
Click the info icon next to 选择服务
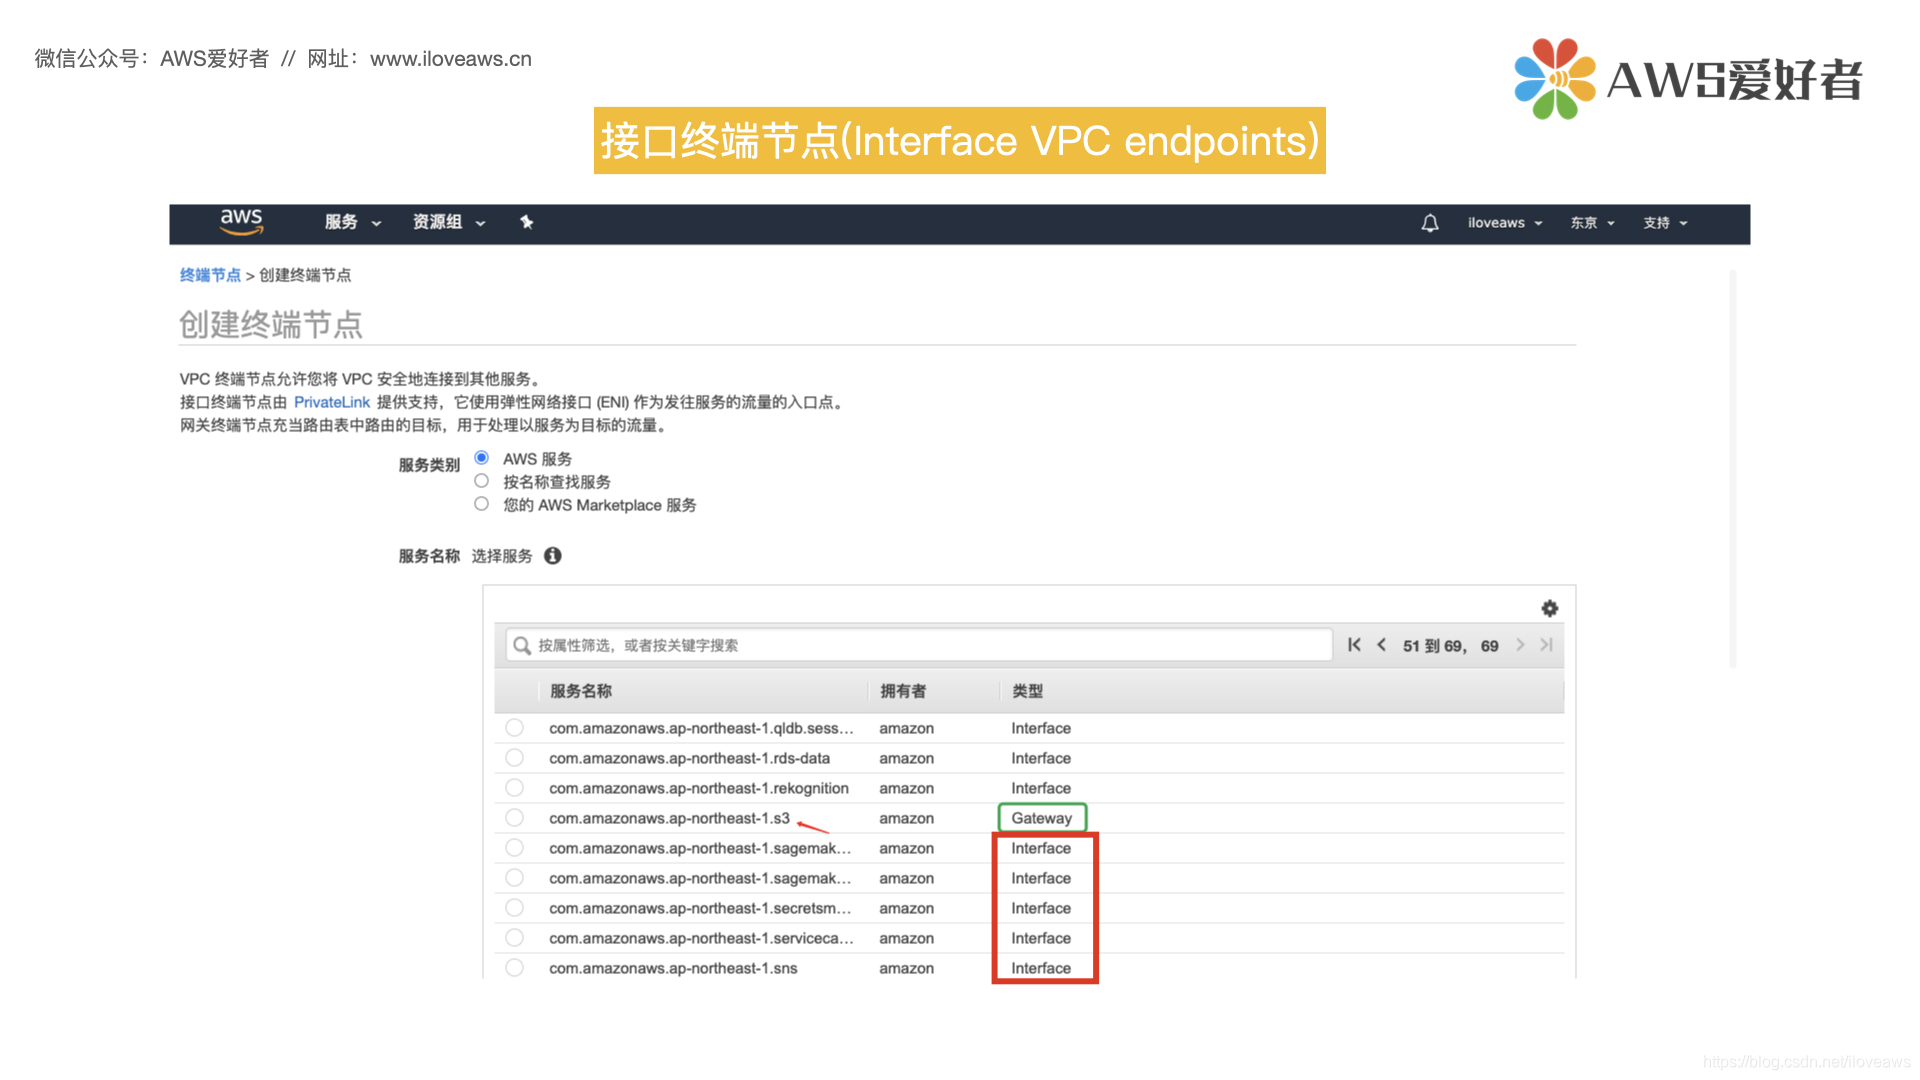click(553, 556)
